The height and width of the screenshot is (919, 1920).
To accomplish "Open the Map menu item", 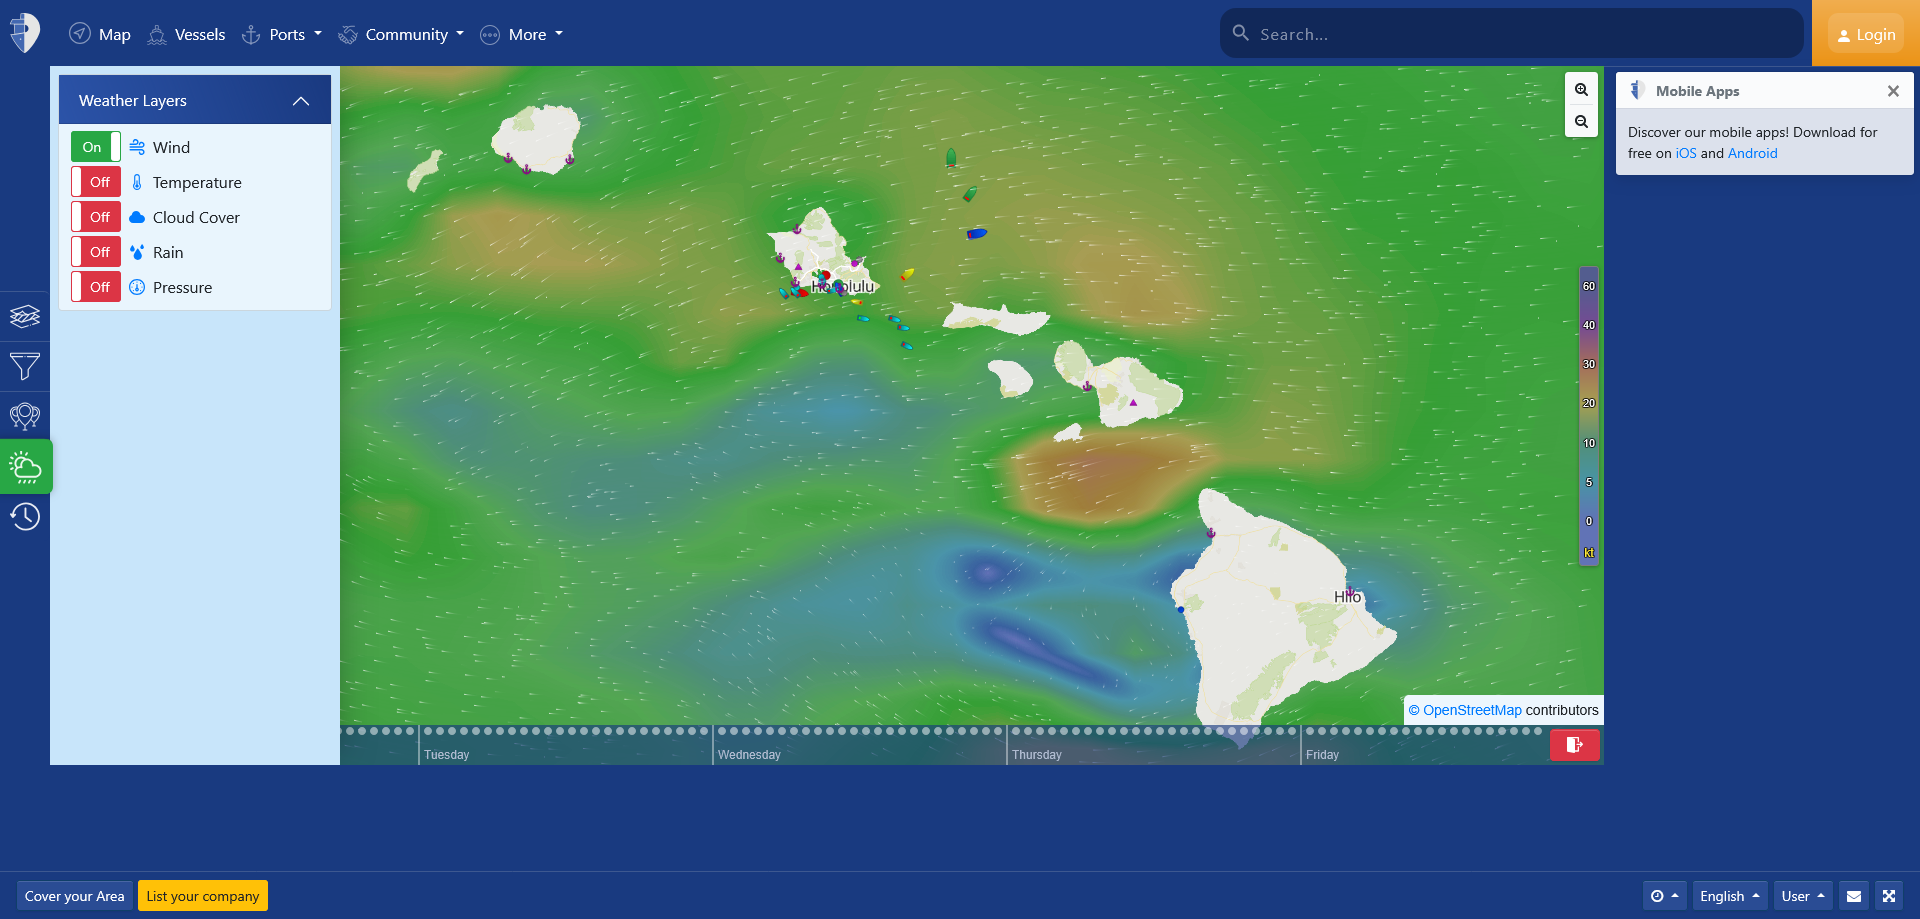I will tap(100, 34).
